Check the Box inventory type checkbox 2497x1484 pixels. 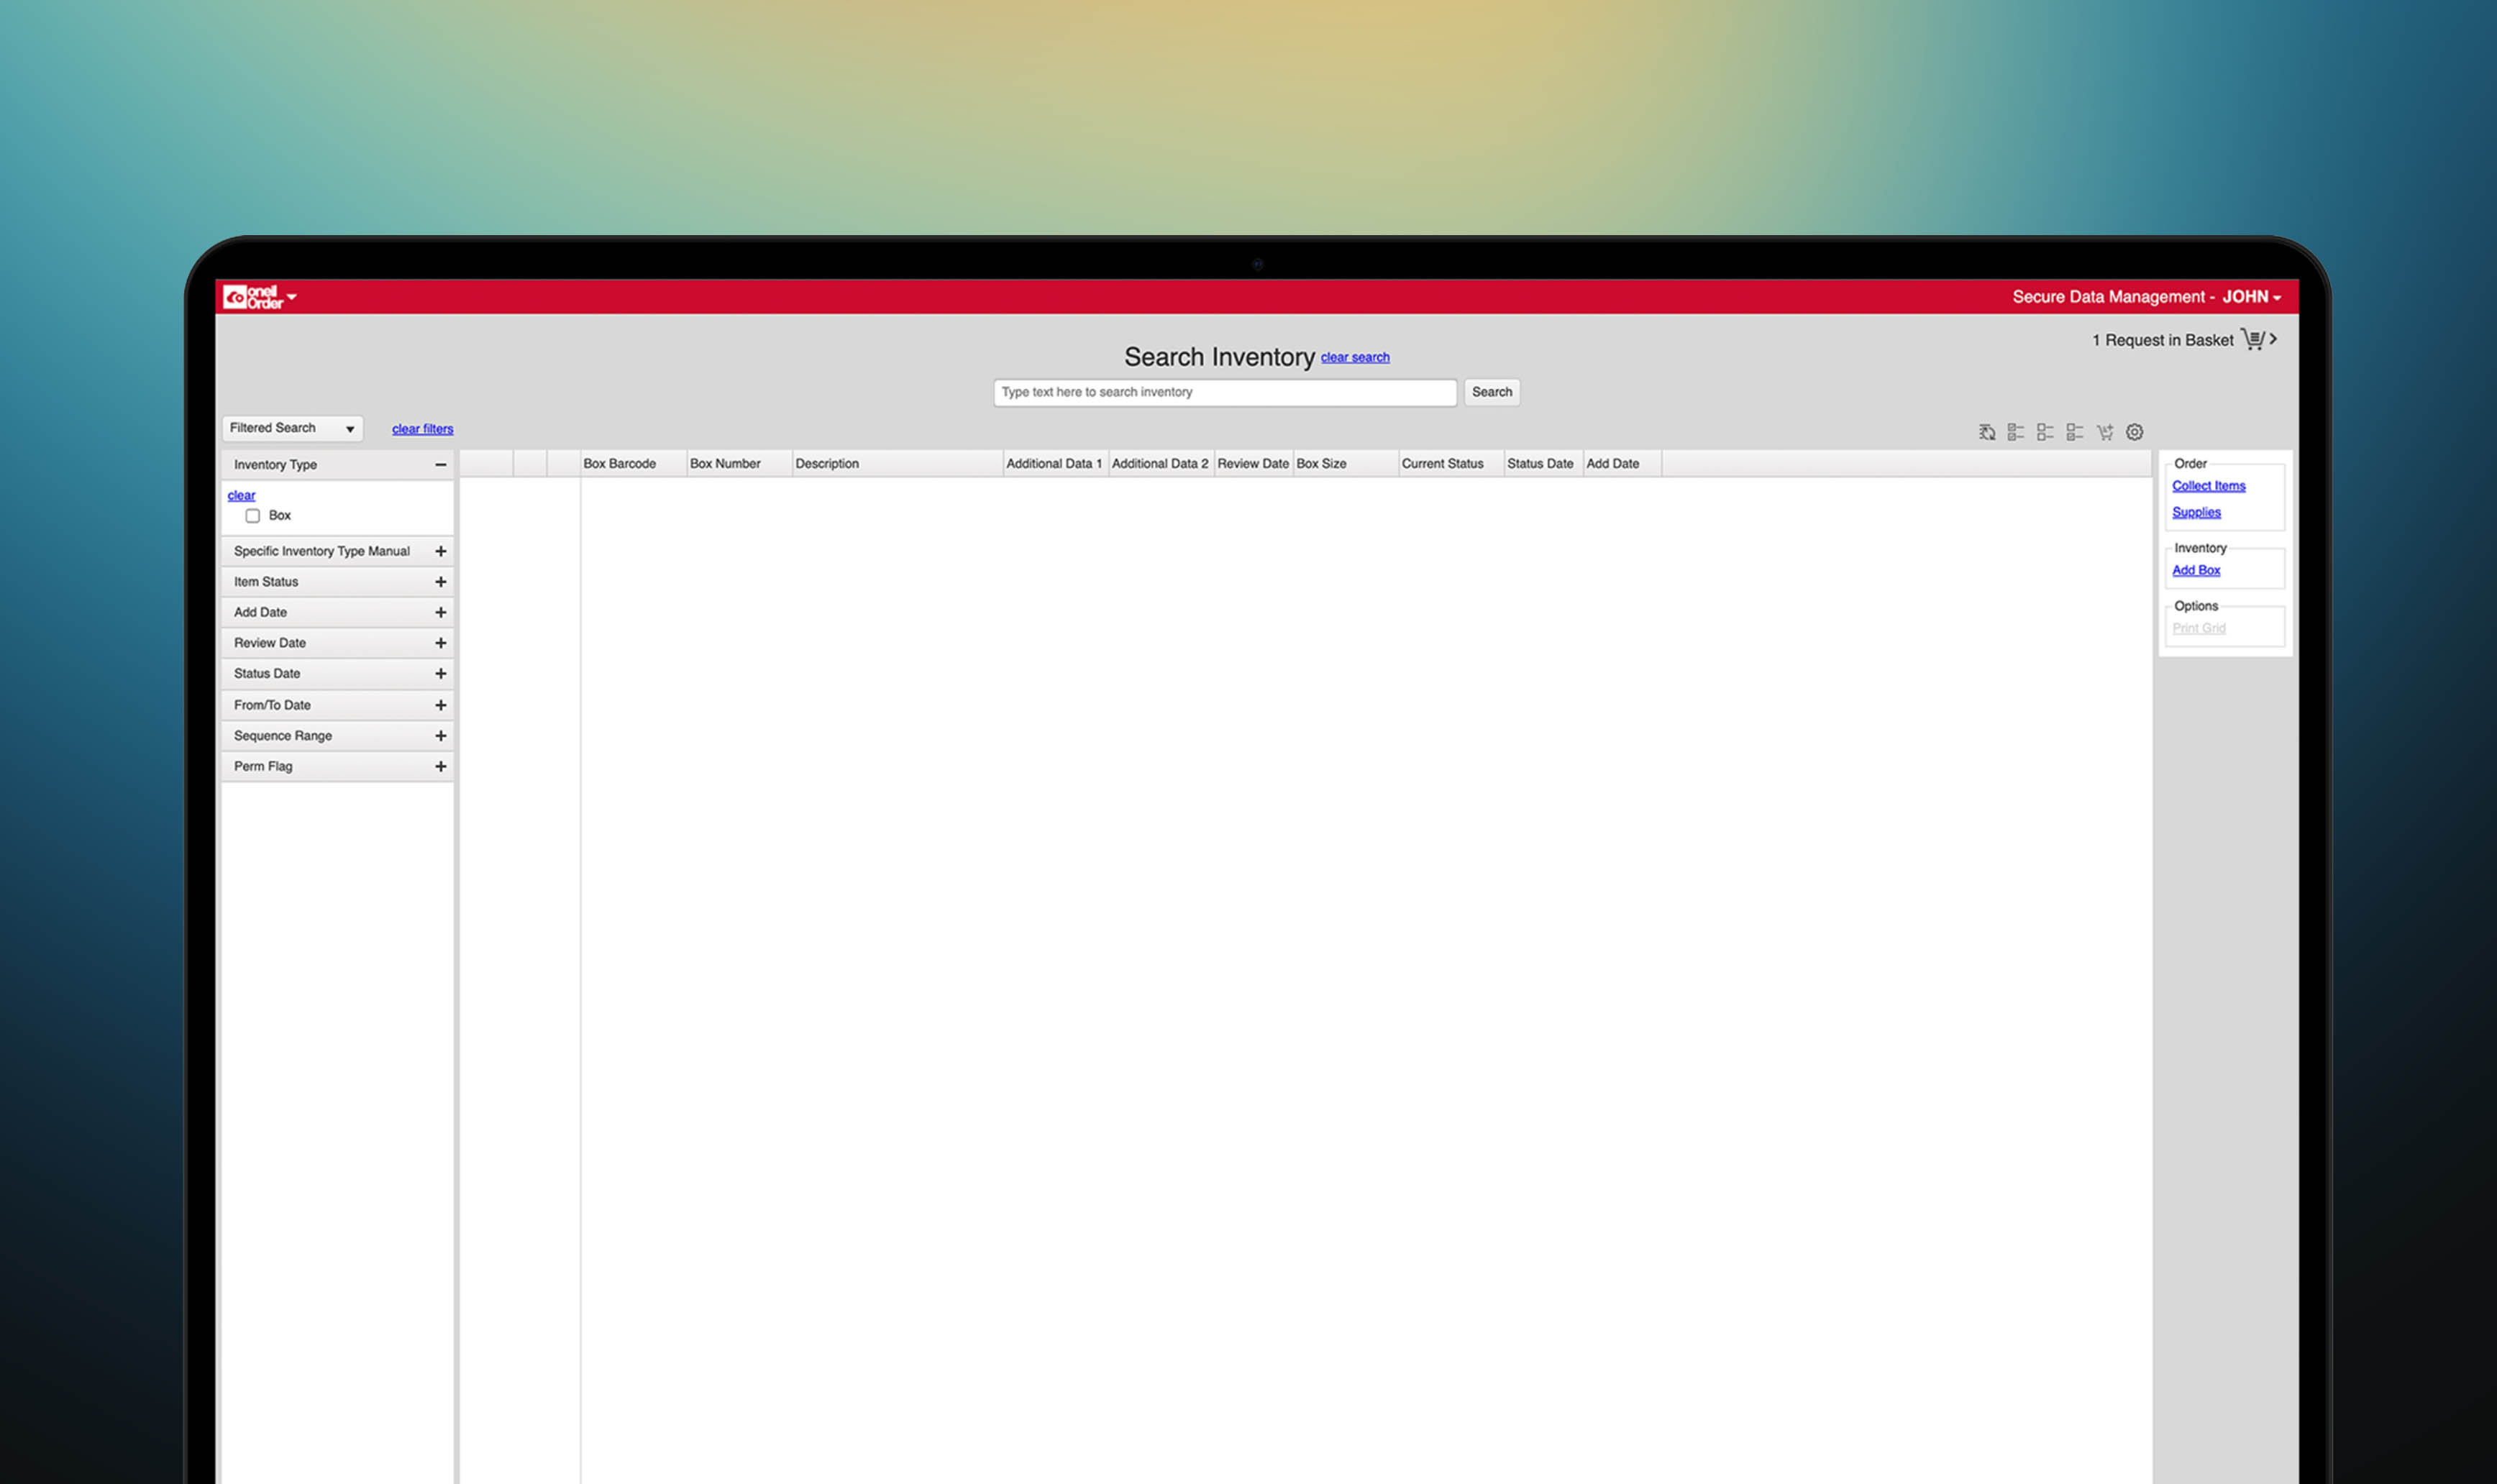[x=253, y=516]
